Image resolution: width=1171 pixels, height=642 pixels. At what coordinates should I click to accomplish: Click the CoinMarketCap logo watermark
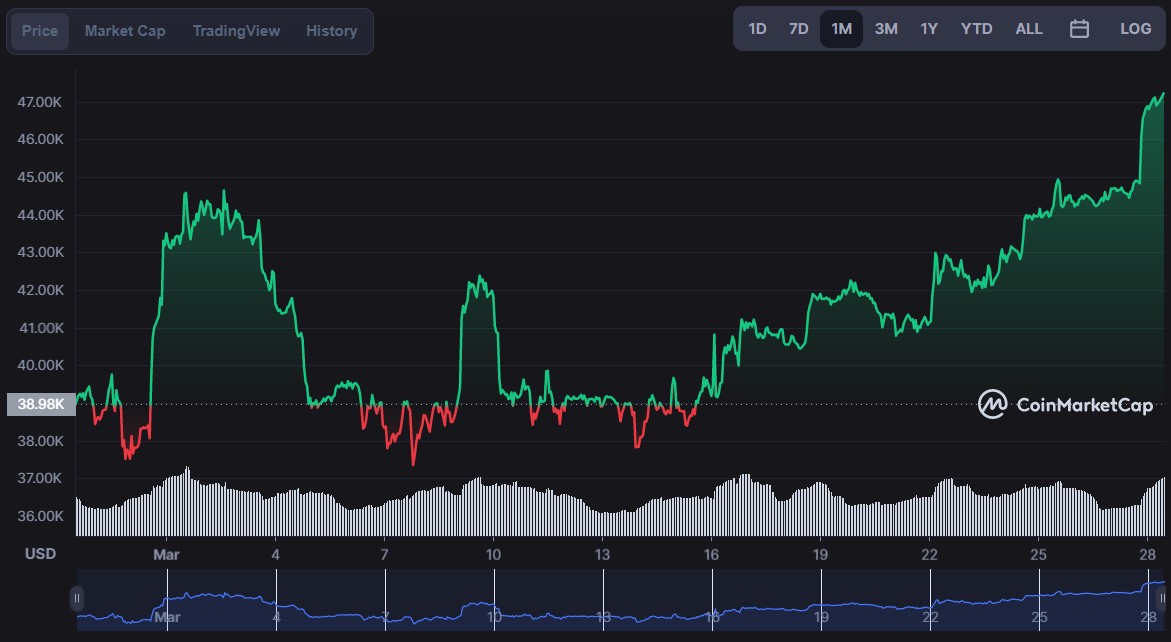(x=1066, y=405)
